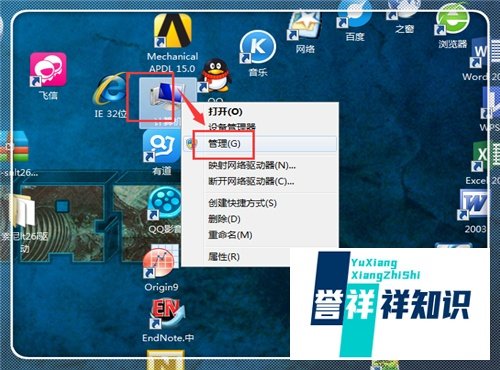Viewport: 500px width, 370px height.
Task: Open the WinRAR archive icon at left
Action: pyautogui.click(x=15, y=147)
